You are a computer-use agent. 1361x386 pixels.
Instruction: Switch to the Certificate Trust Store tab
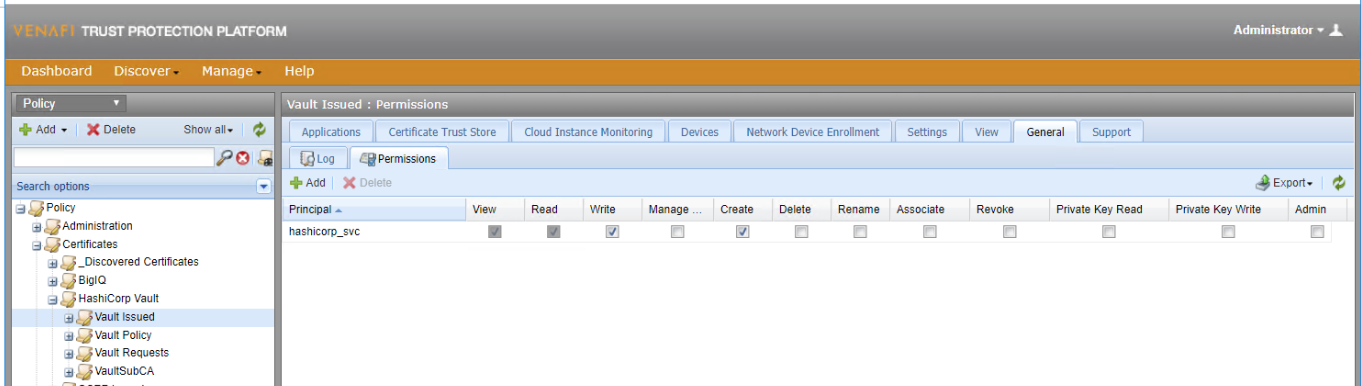[x=442, y=132]
